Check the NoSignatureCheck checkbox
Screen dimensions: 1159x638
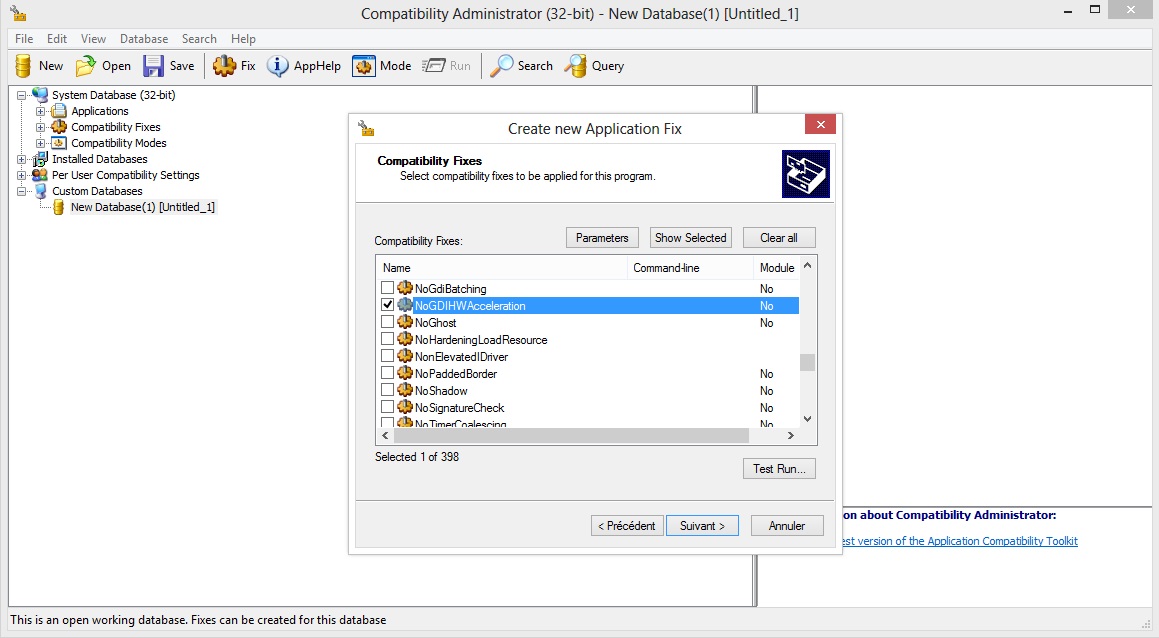(x=387, y=407)
